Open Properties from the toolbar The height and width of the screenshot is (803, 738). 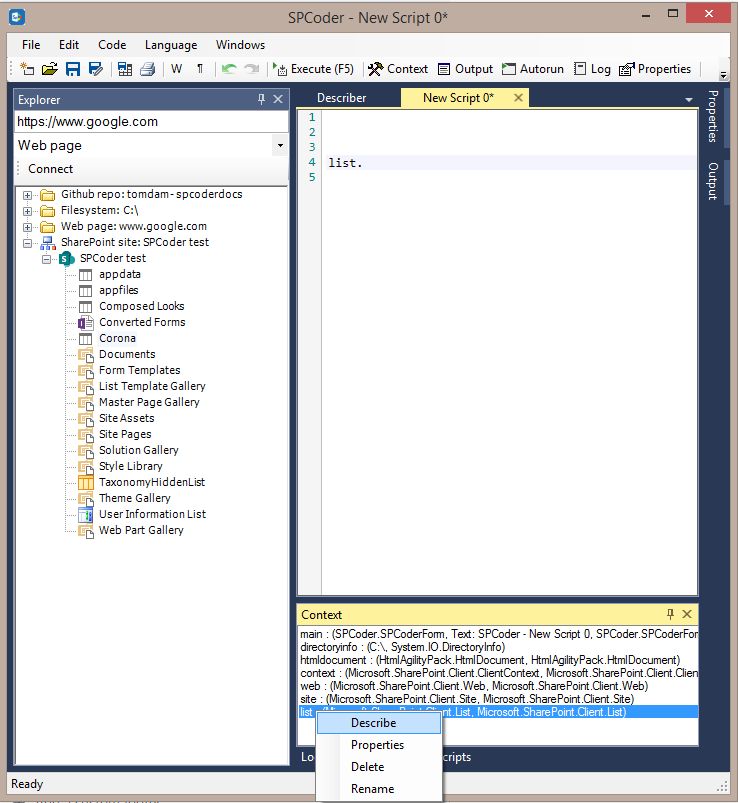point(655,69)
